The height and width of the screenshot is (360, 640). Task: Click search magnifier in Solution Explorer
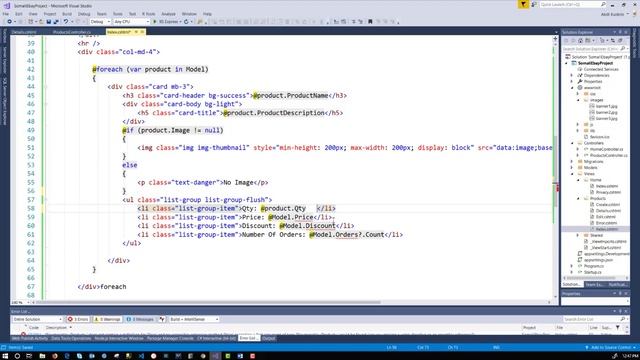[623, 49]
